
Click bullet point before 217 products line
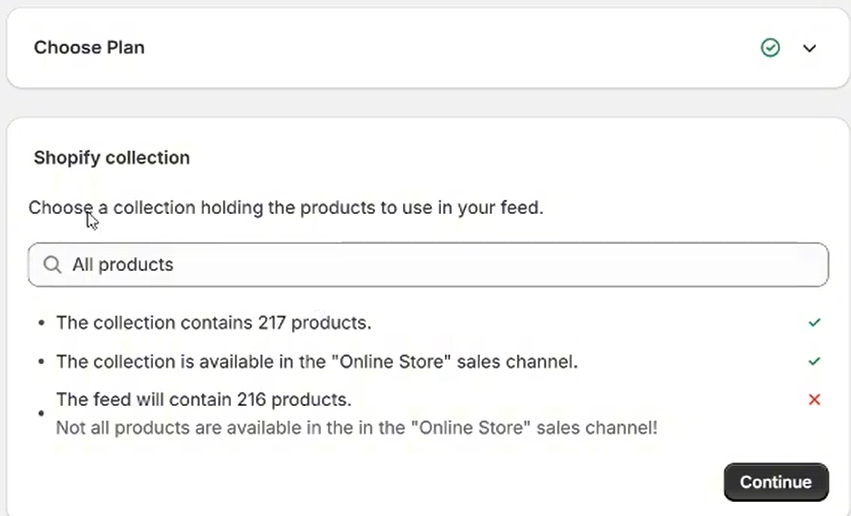point(41,324)
